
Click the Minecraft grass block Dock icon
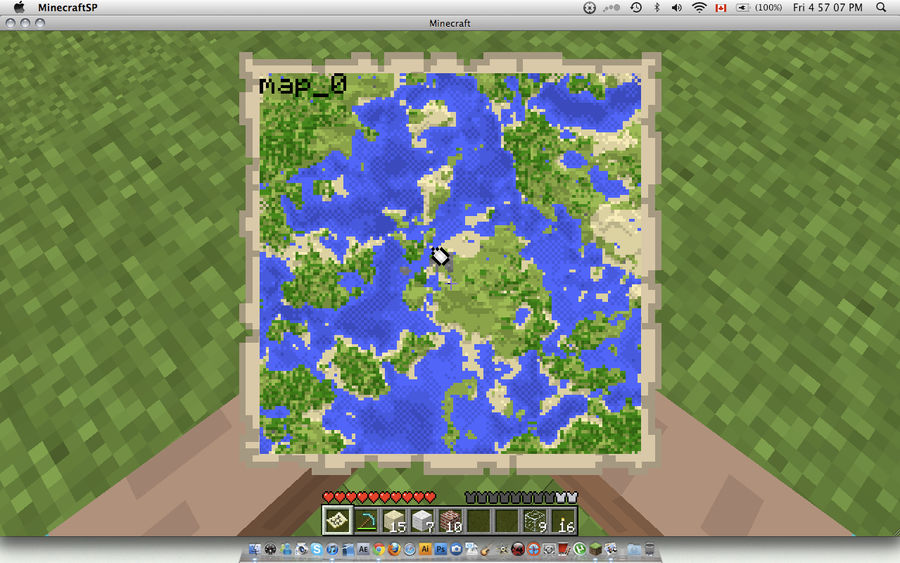596,549
